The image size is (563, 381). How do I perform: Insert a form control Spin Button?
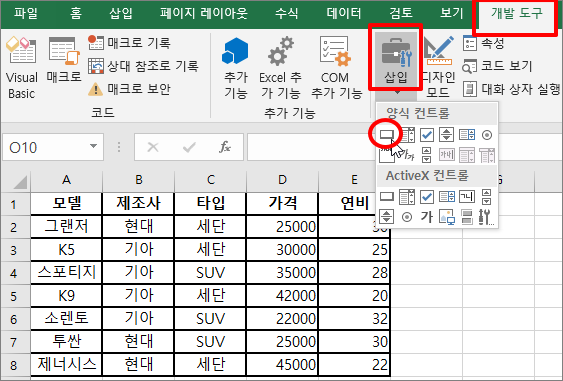coord(447,135)
